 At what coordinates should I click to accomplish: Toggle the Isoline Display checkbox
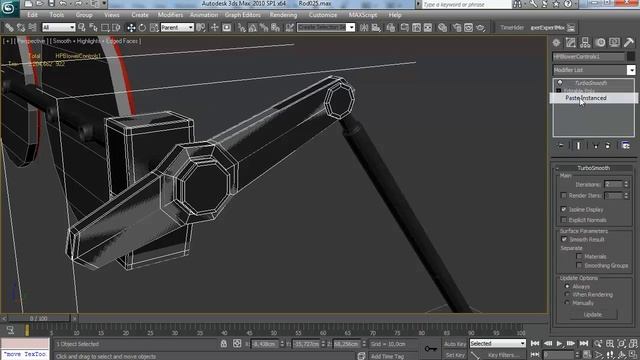click(x=564, y=209)
